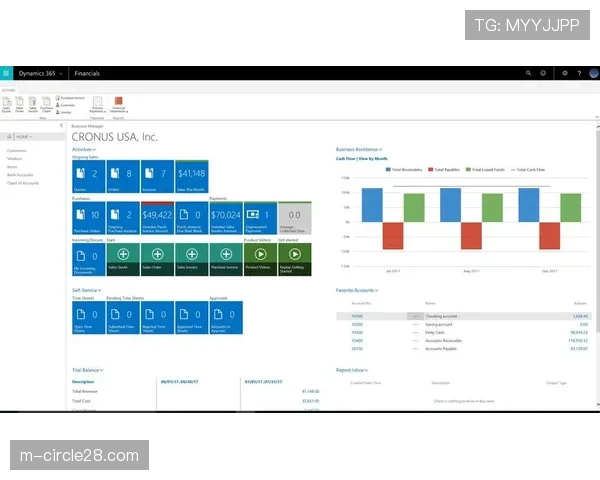Screen dimensions: 600x480
Task: Open the Financial Statements ribbon dropdown
Action: (119, 105)
